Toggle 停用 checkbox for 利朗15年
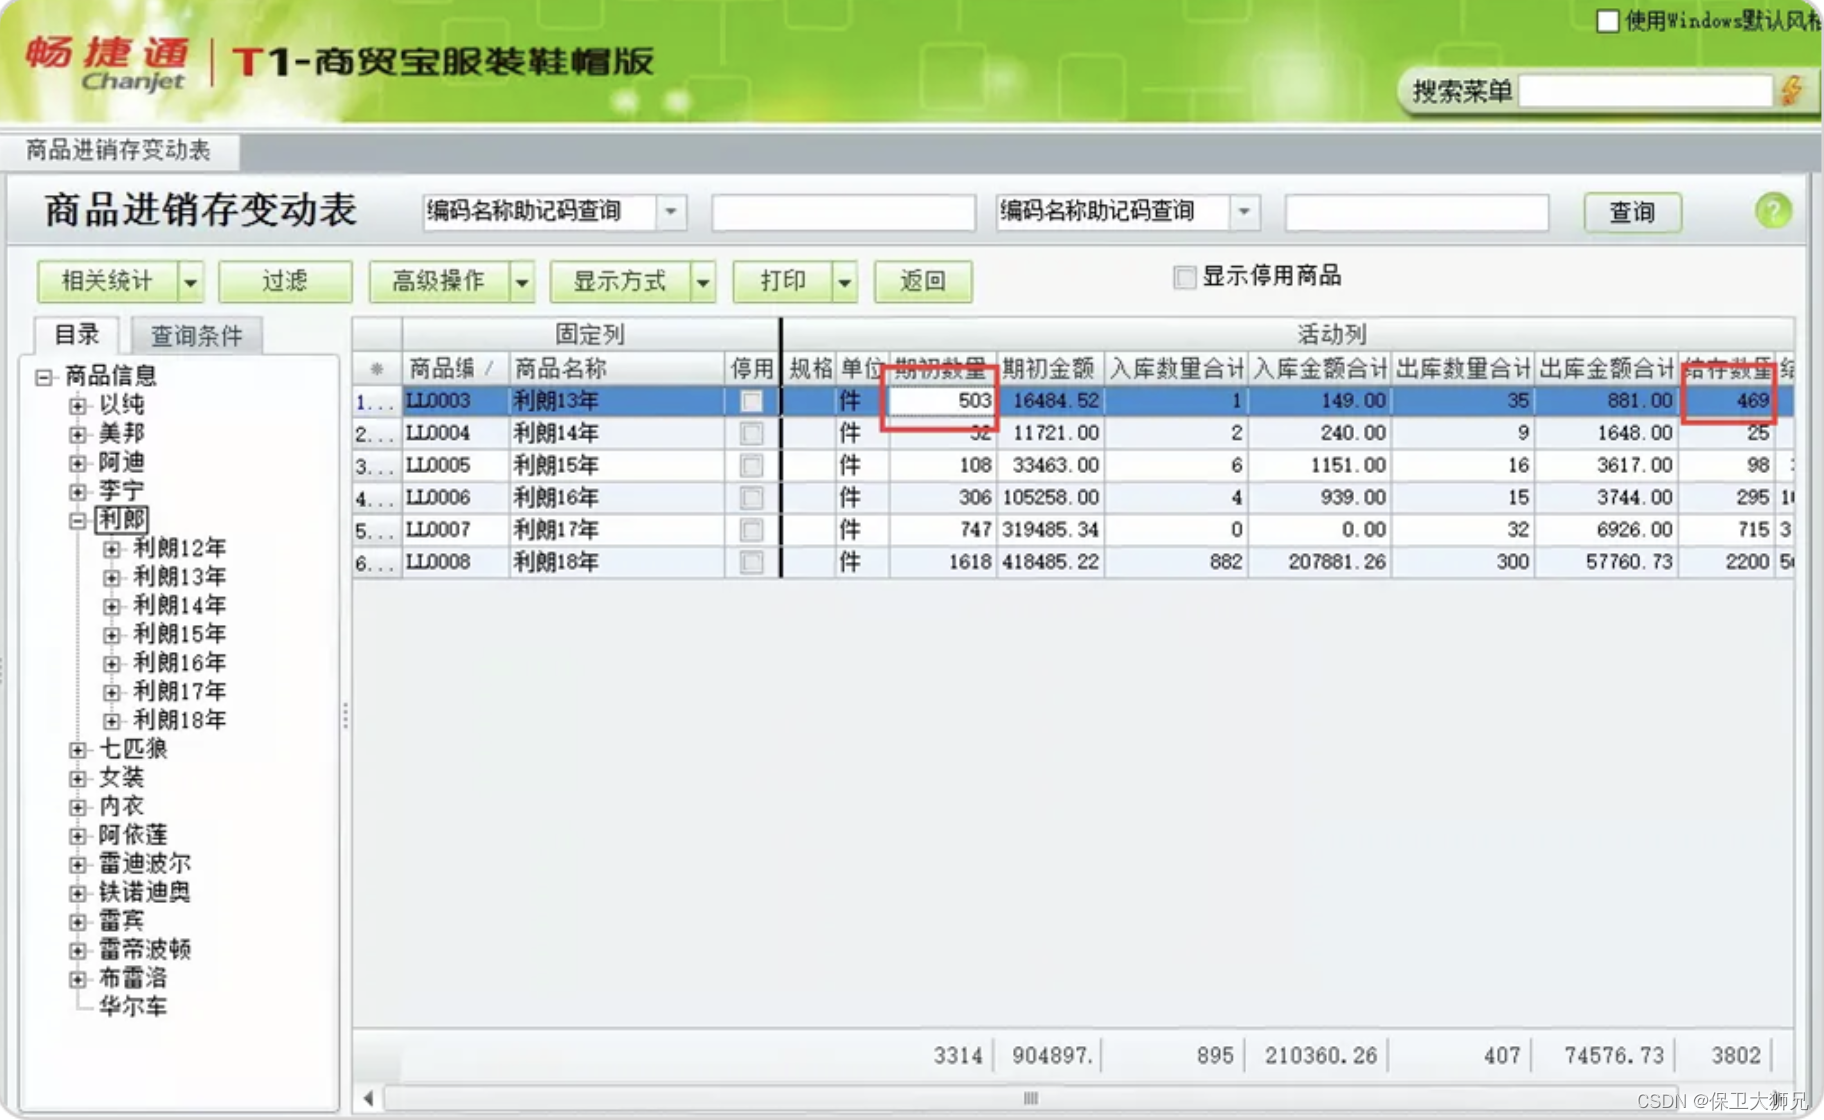This screenshot has height=1120, width=1824. (751, 465)
